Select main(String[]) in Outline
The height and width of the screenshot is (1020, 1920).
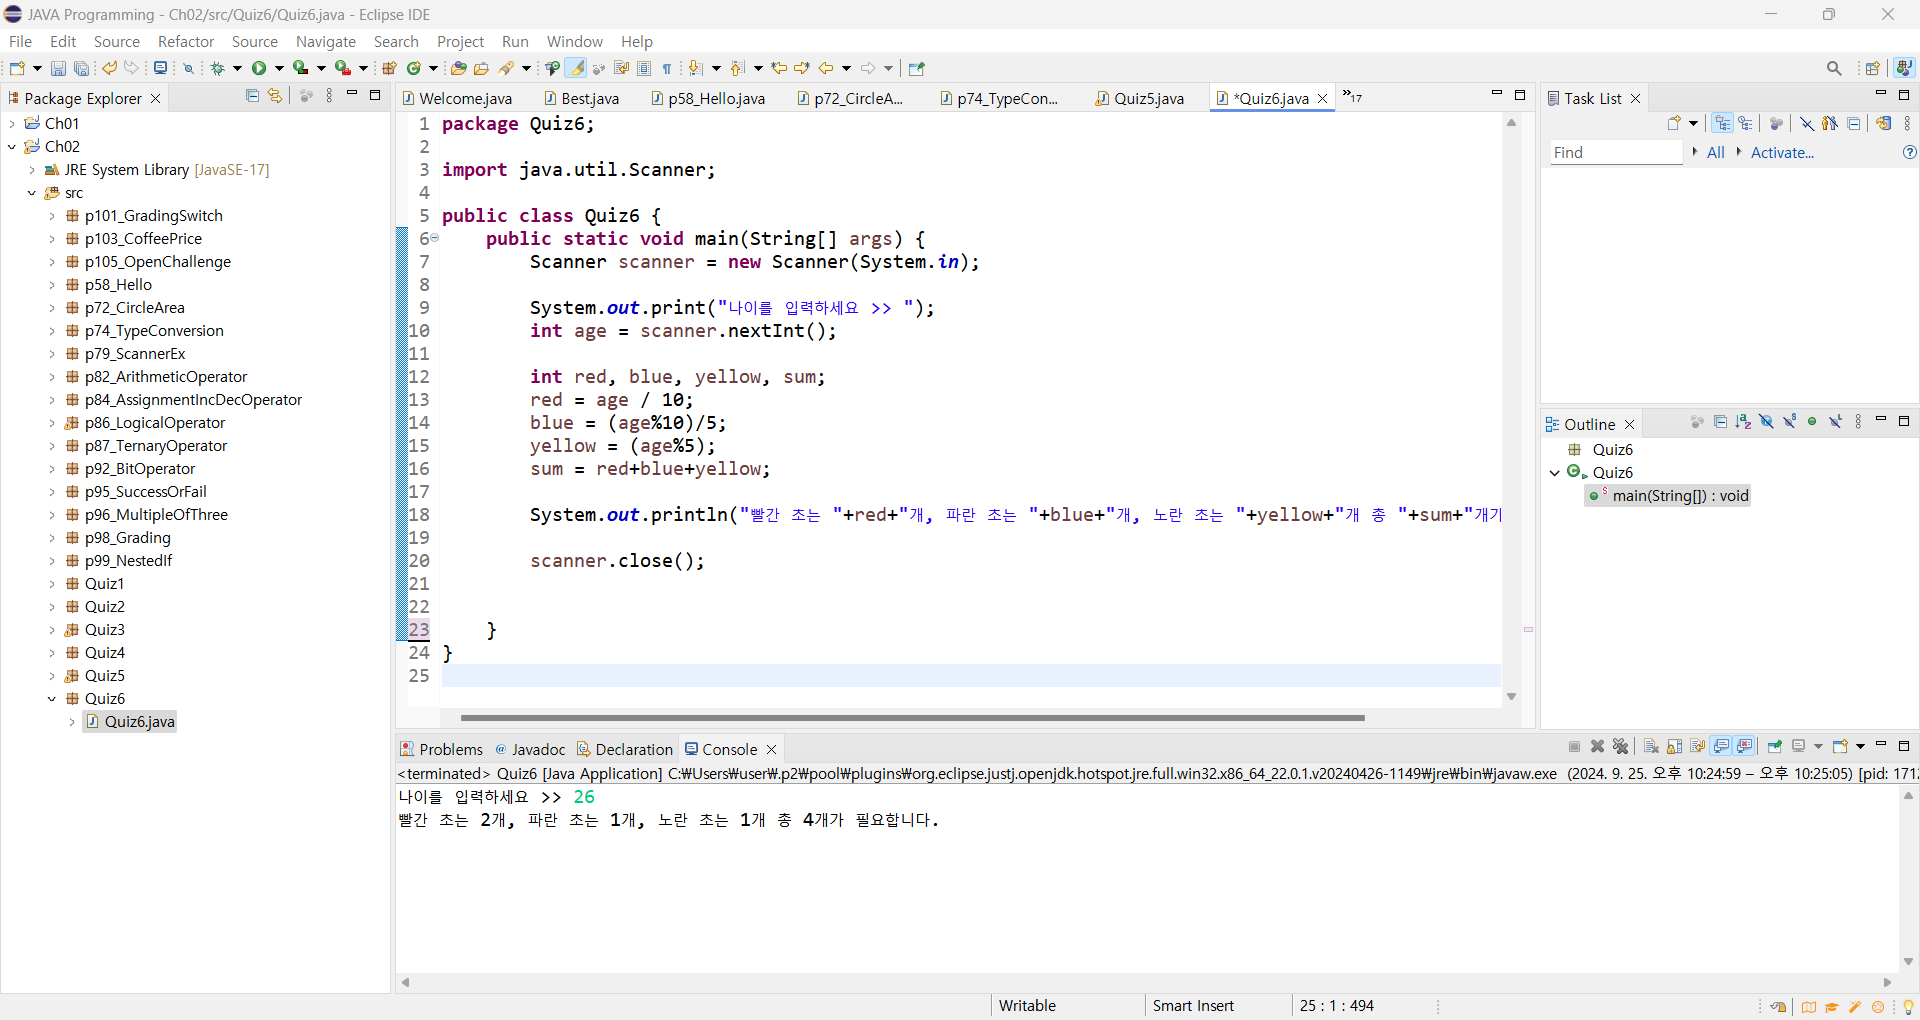[x=1667, y=496]
